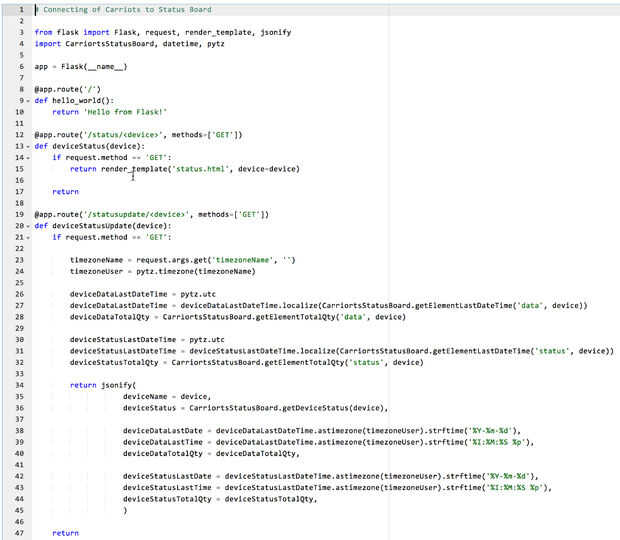Click 'deviceStatusTotalQty' at start of line 32
Image resolution: width=620 pixels, height=540 pixels.
point(114,363)
